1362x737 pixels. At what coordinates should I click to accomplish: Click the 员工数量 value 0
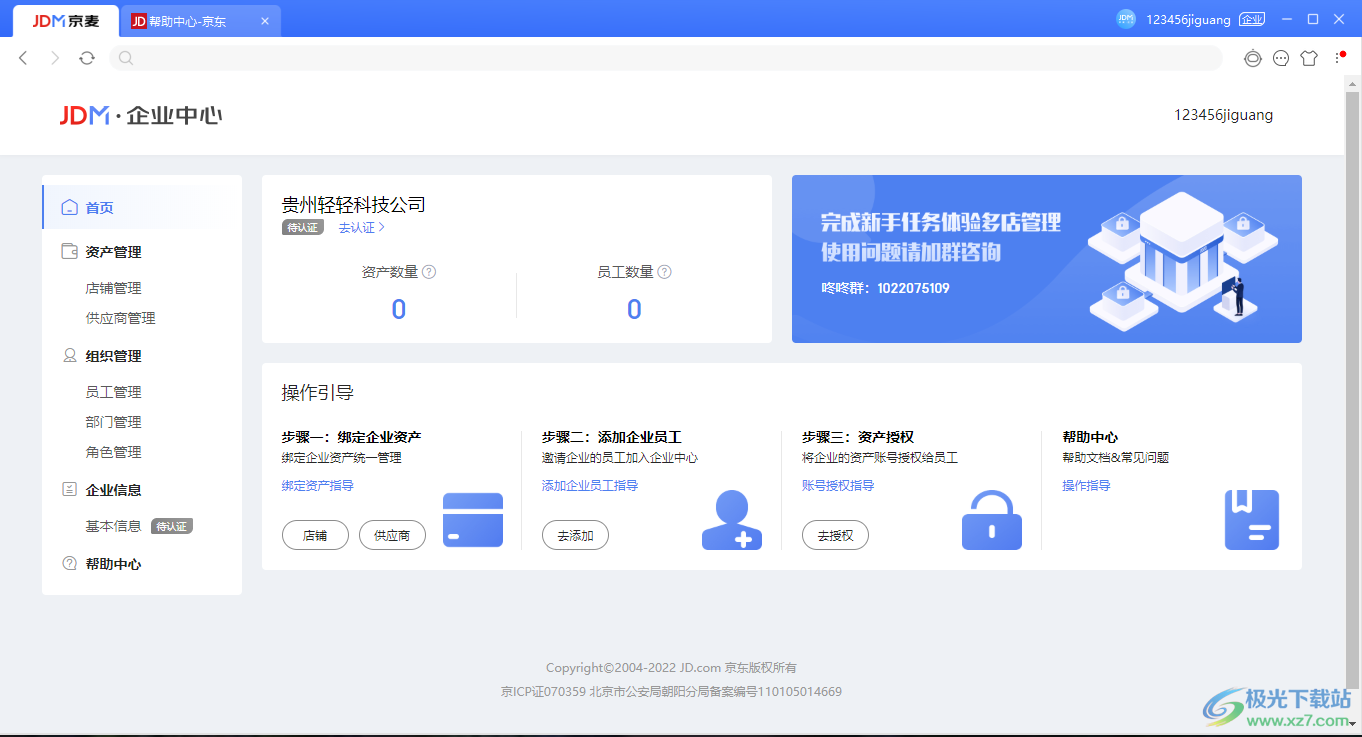(x=634, y=310)
